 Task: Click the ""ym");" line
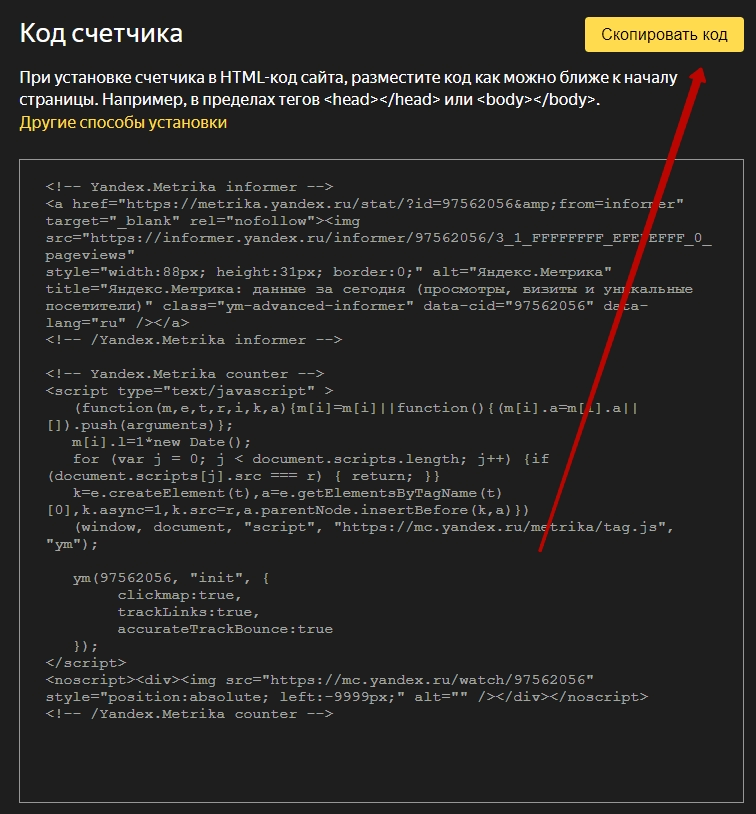(72, 545)
